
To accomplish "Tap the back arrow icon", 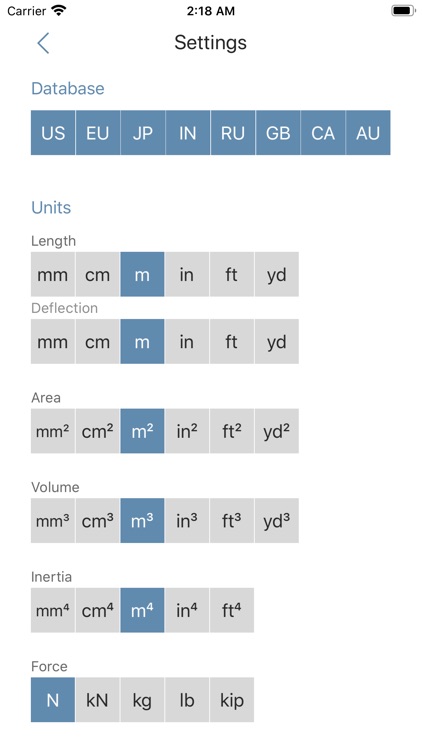I will 43,43.
